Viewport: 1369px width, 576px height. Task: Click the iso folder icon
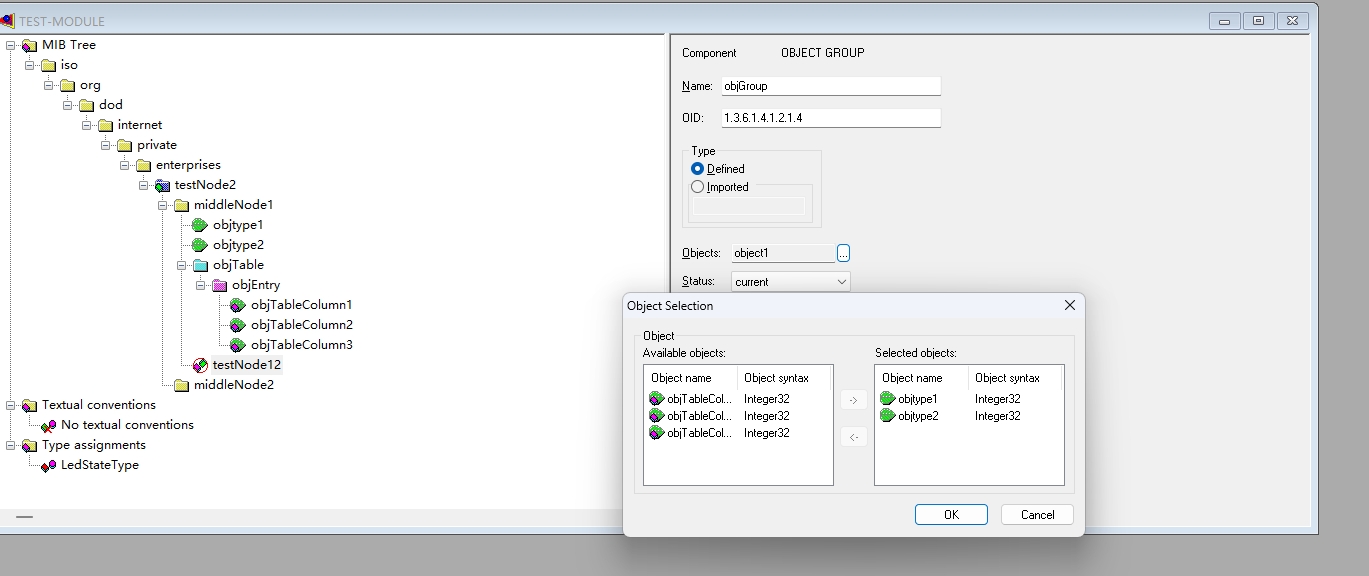pyautogui.click(x=48, y=65)
